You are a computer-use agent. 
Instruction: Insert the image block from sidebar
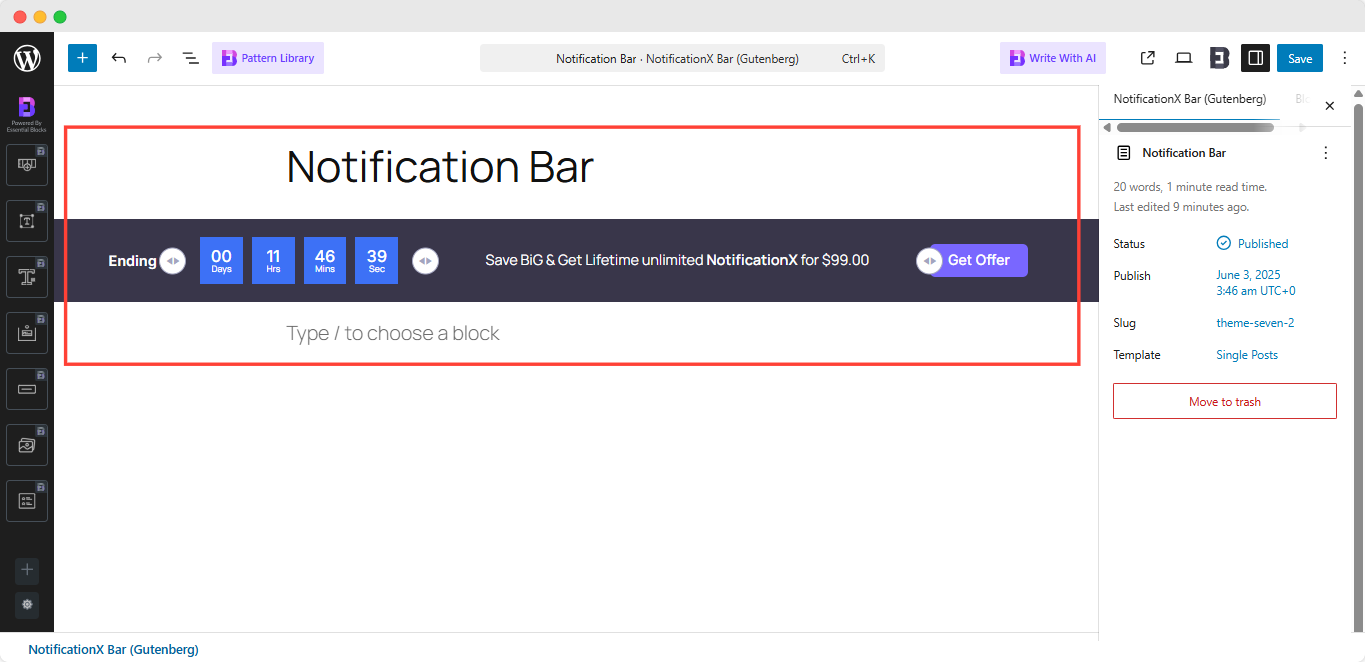pos(27,444)
